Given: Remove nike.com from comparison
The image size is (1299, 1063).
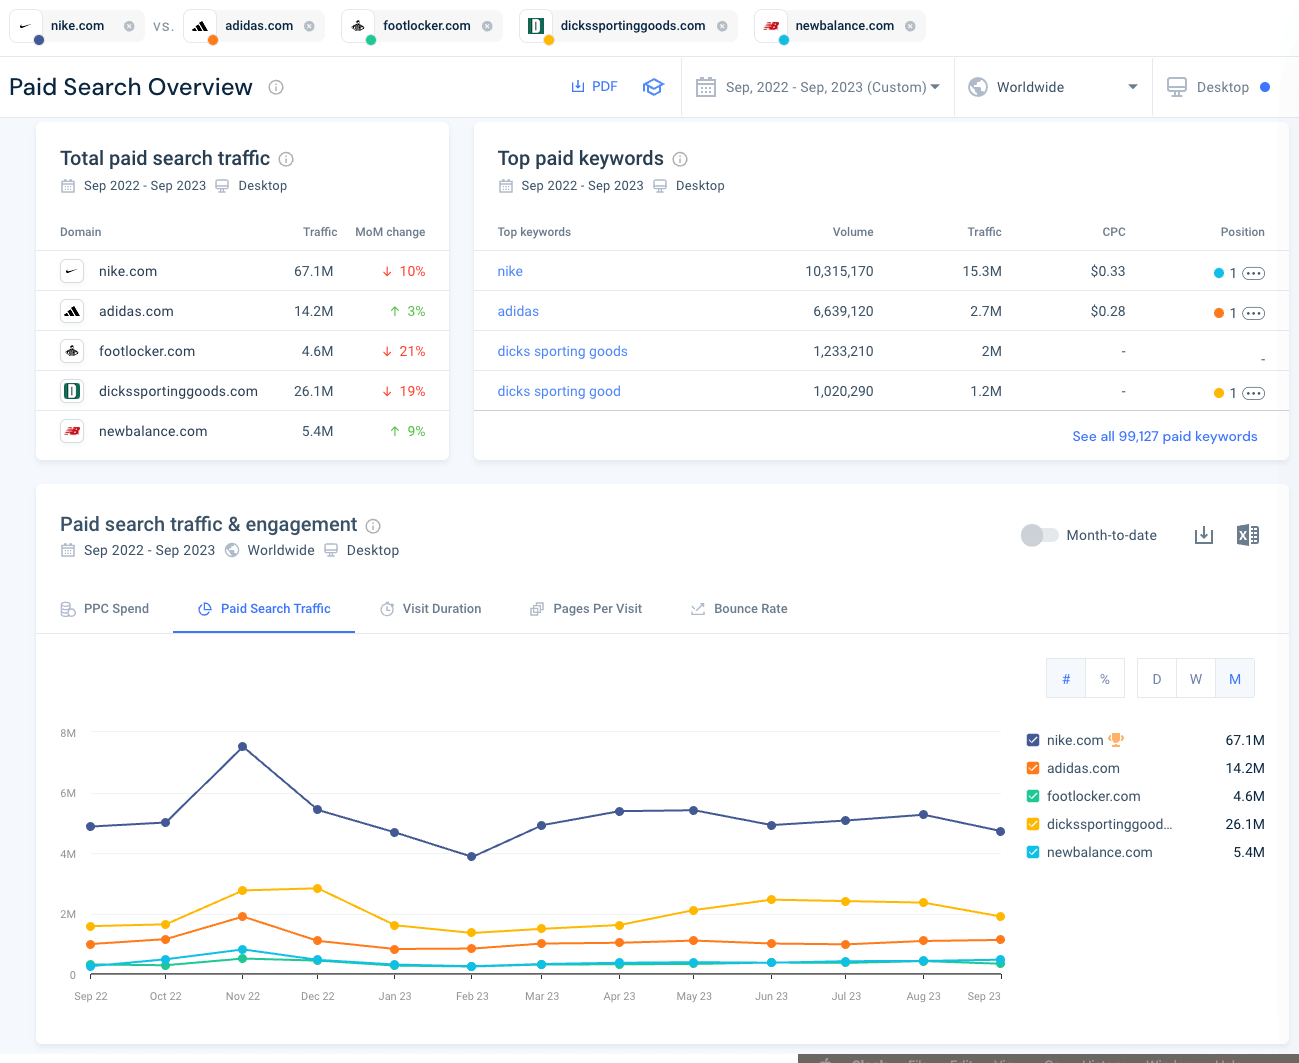Looking at the screenshot, I should click(x=129, y=27).
